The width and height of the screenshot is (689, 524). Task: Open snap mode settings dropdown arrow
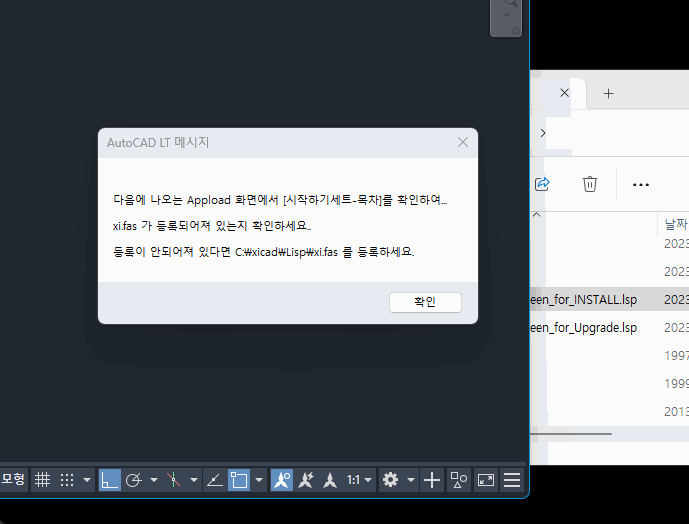click(x=87, y=480)
